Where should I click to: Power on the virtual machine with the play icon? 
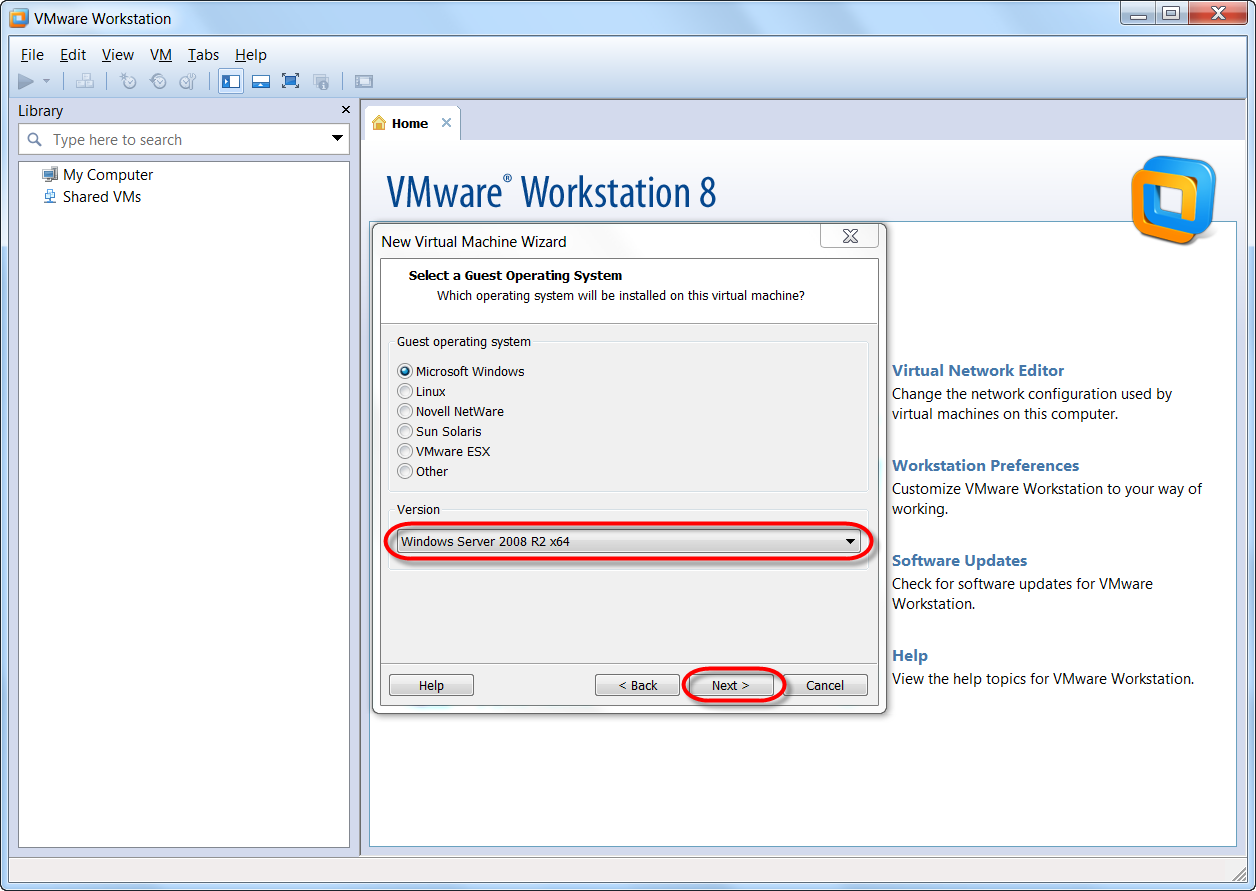(x=26, y=82)
